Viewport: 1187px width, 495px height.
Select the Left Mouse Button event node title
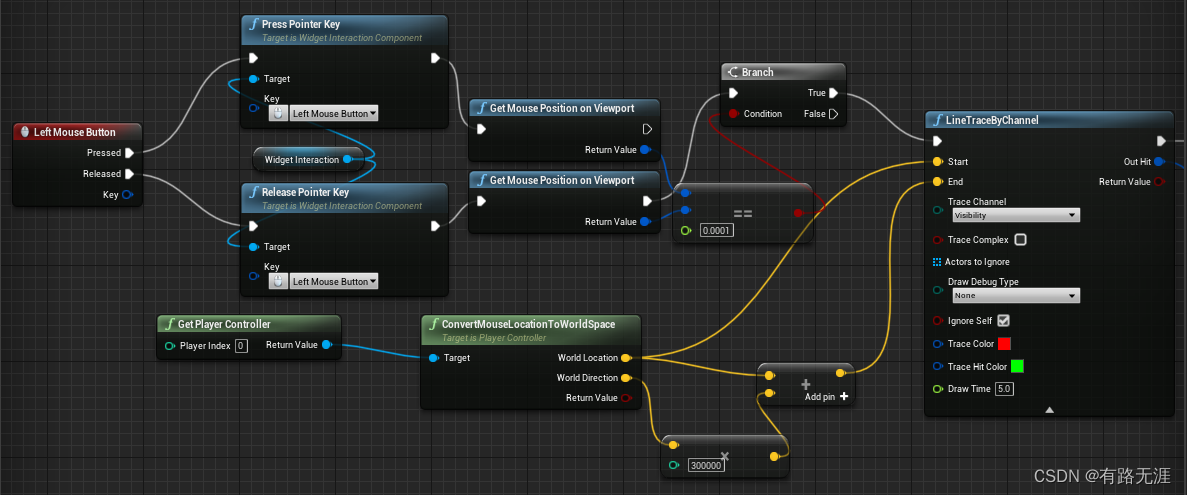[75, 132]
